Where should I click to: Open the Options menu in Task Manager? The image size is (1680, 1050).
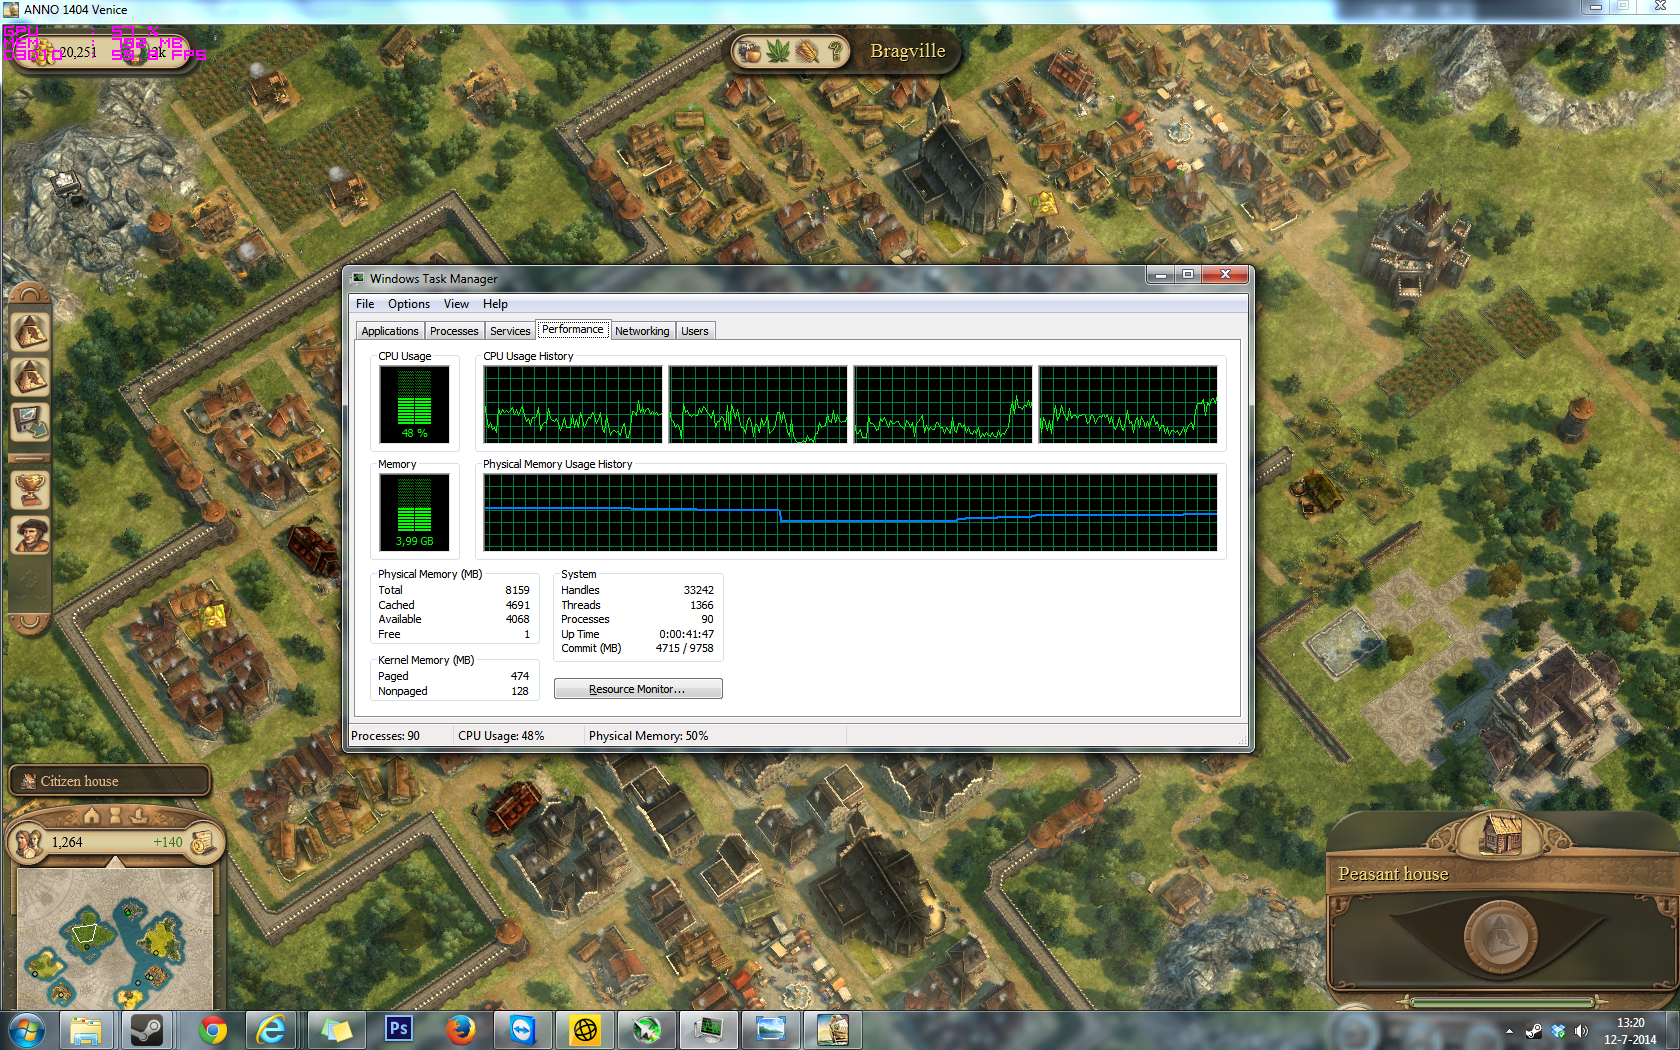click(x=408, y=304)
